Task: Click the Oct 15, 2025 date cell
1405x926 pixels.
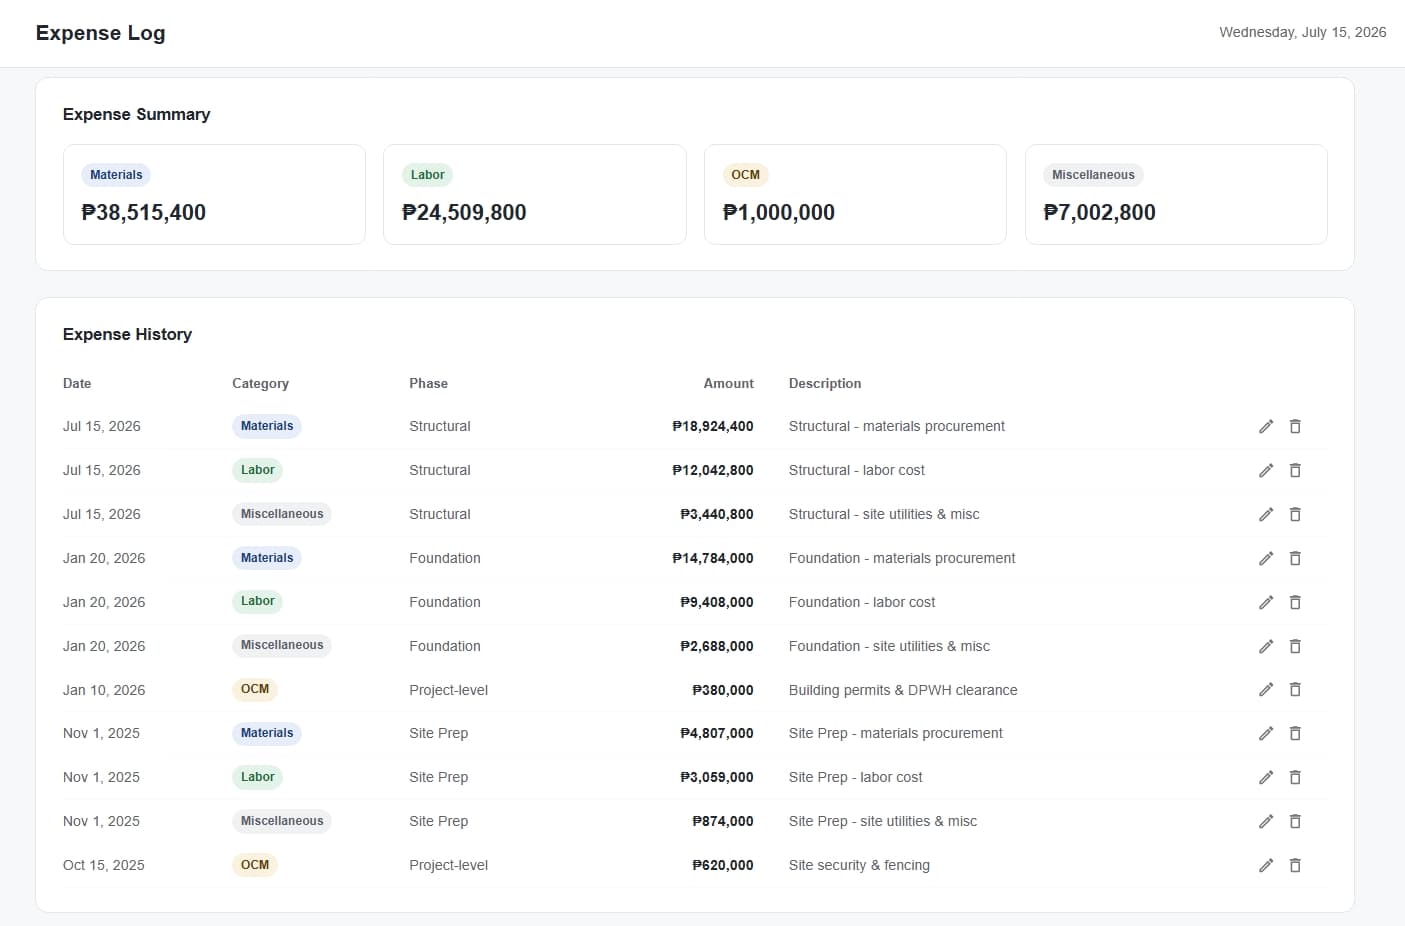Action: (x=104, y=865)
